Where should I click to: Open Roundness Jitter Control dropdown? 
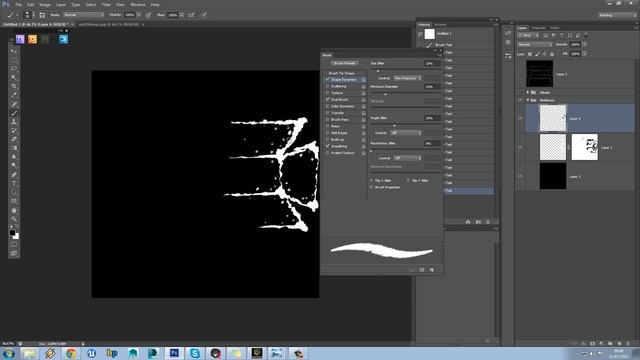coord(407,158)
